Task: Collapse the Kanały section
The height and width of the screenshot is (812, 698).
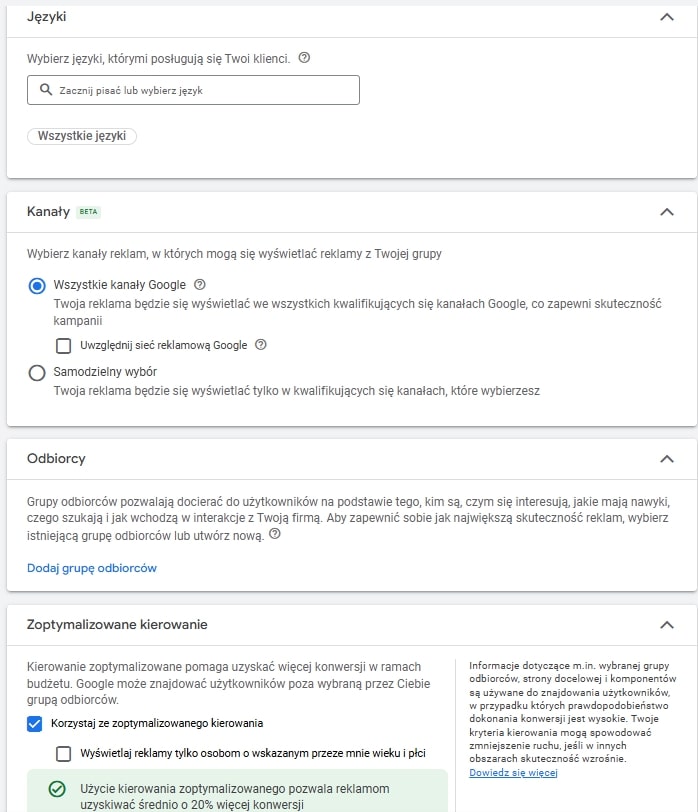Action: click(668, 212)
